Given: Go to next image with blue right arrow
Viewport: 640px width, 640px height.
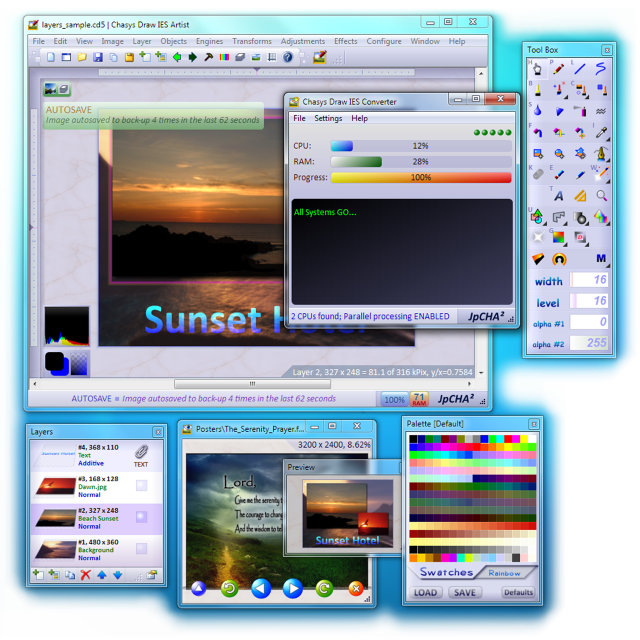Looking at the screenshot, I should tap(292, 589).
